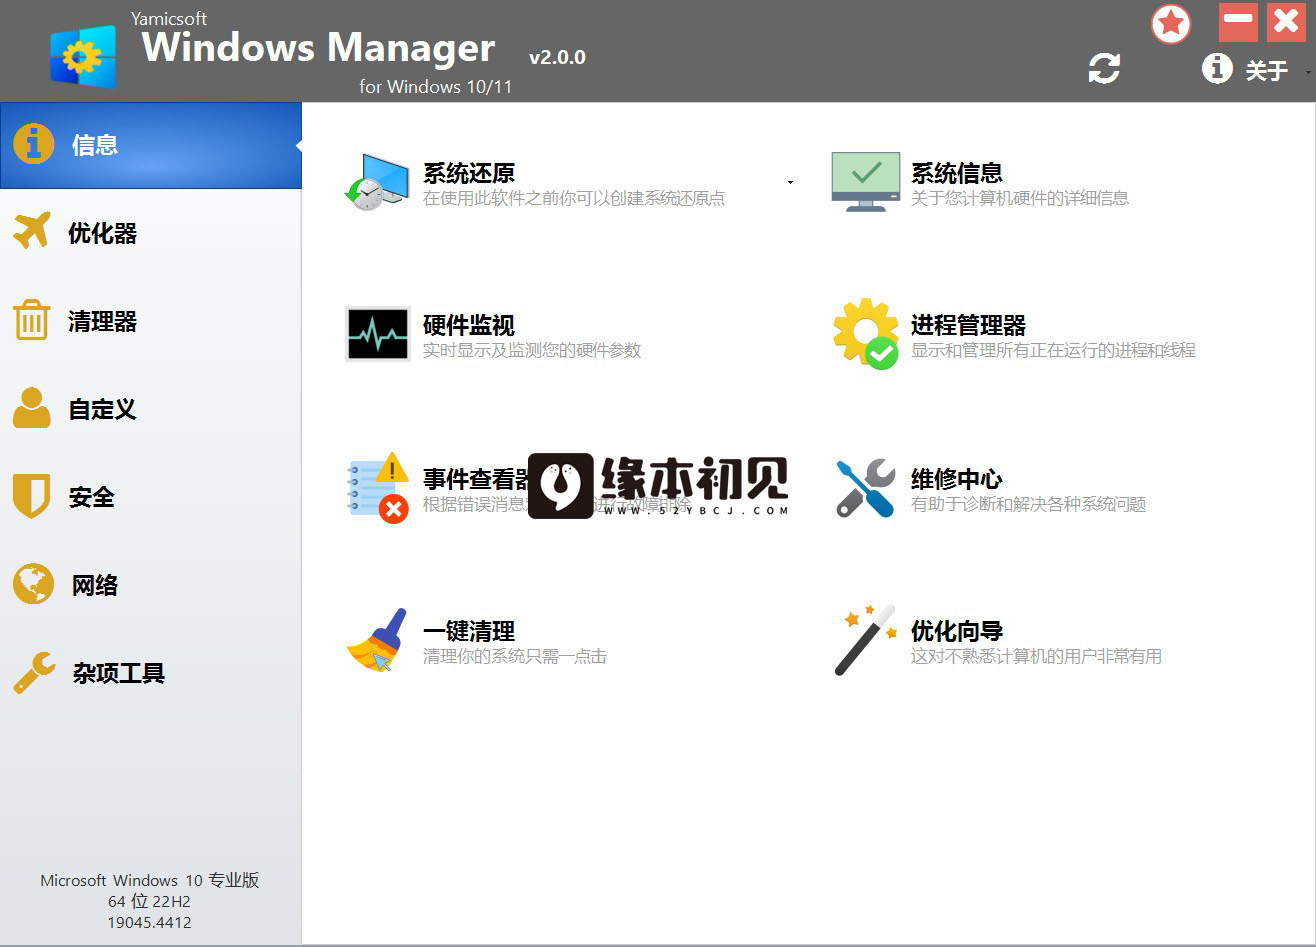Expand the dropdown arrow right of 关于
The width and height of the screenshot is (1316, 947).
(1308, 71)
